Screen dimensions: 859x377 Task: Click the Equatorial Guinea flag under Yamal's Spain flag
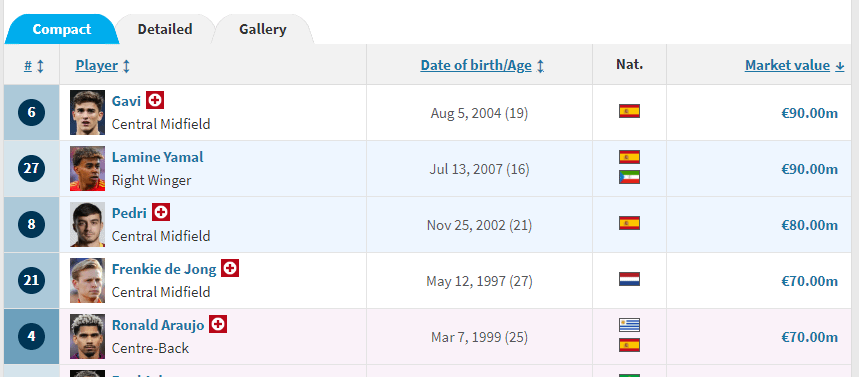(629, 177)
